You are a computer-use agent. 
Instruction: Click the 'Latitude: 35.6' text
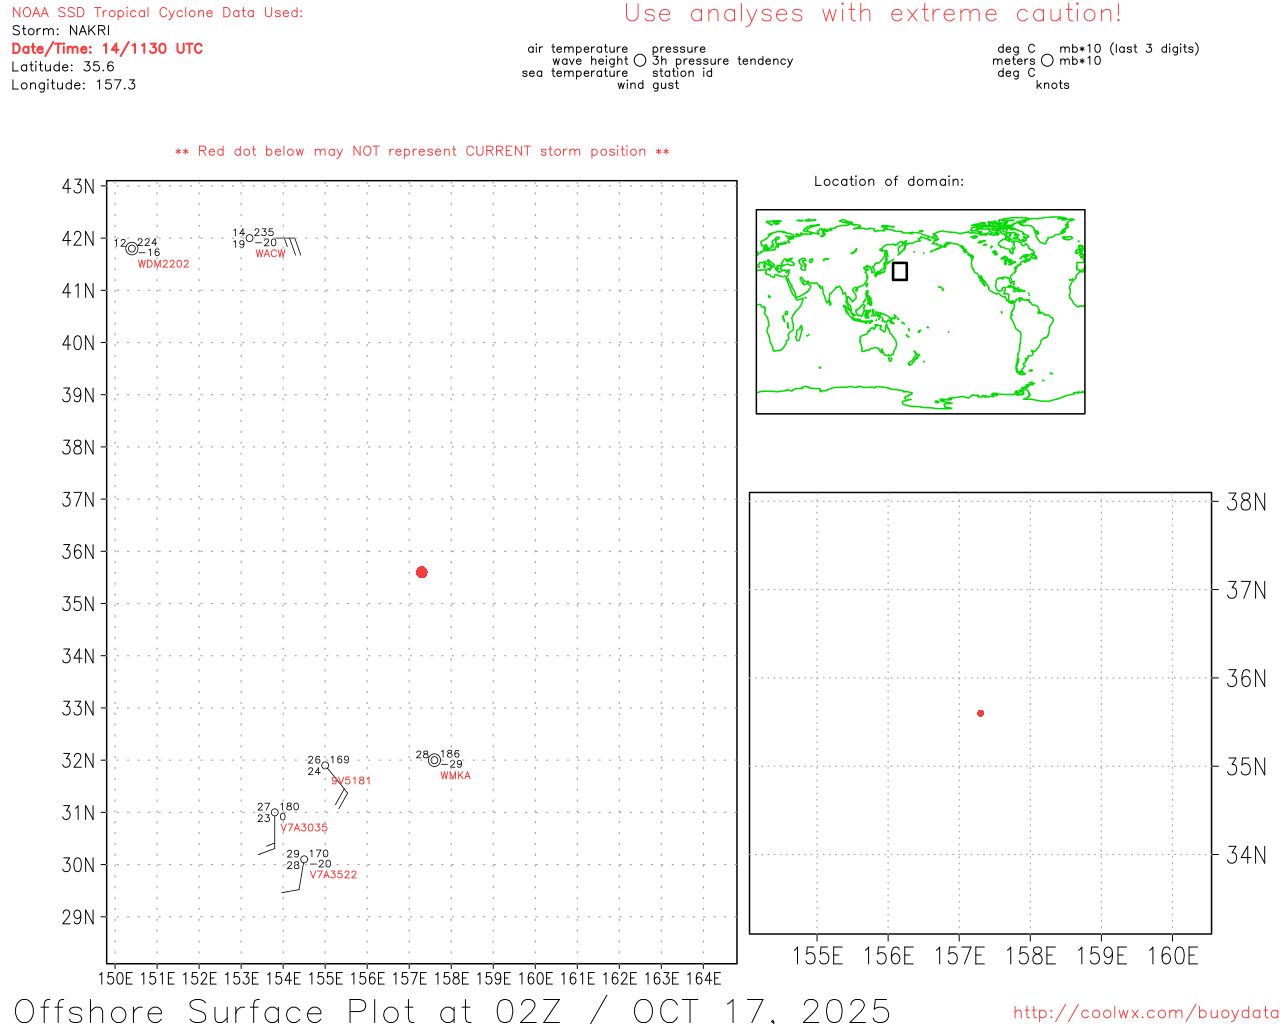pos(63,67)
